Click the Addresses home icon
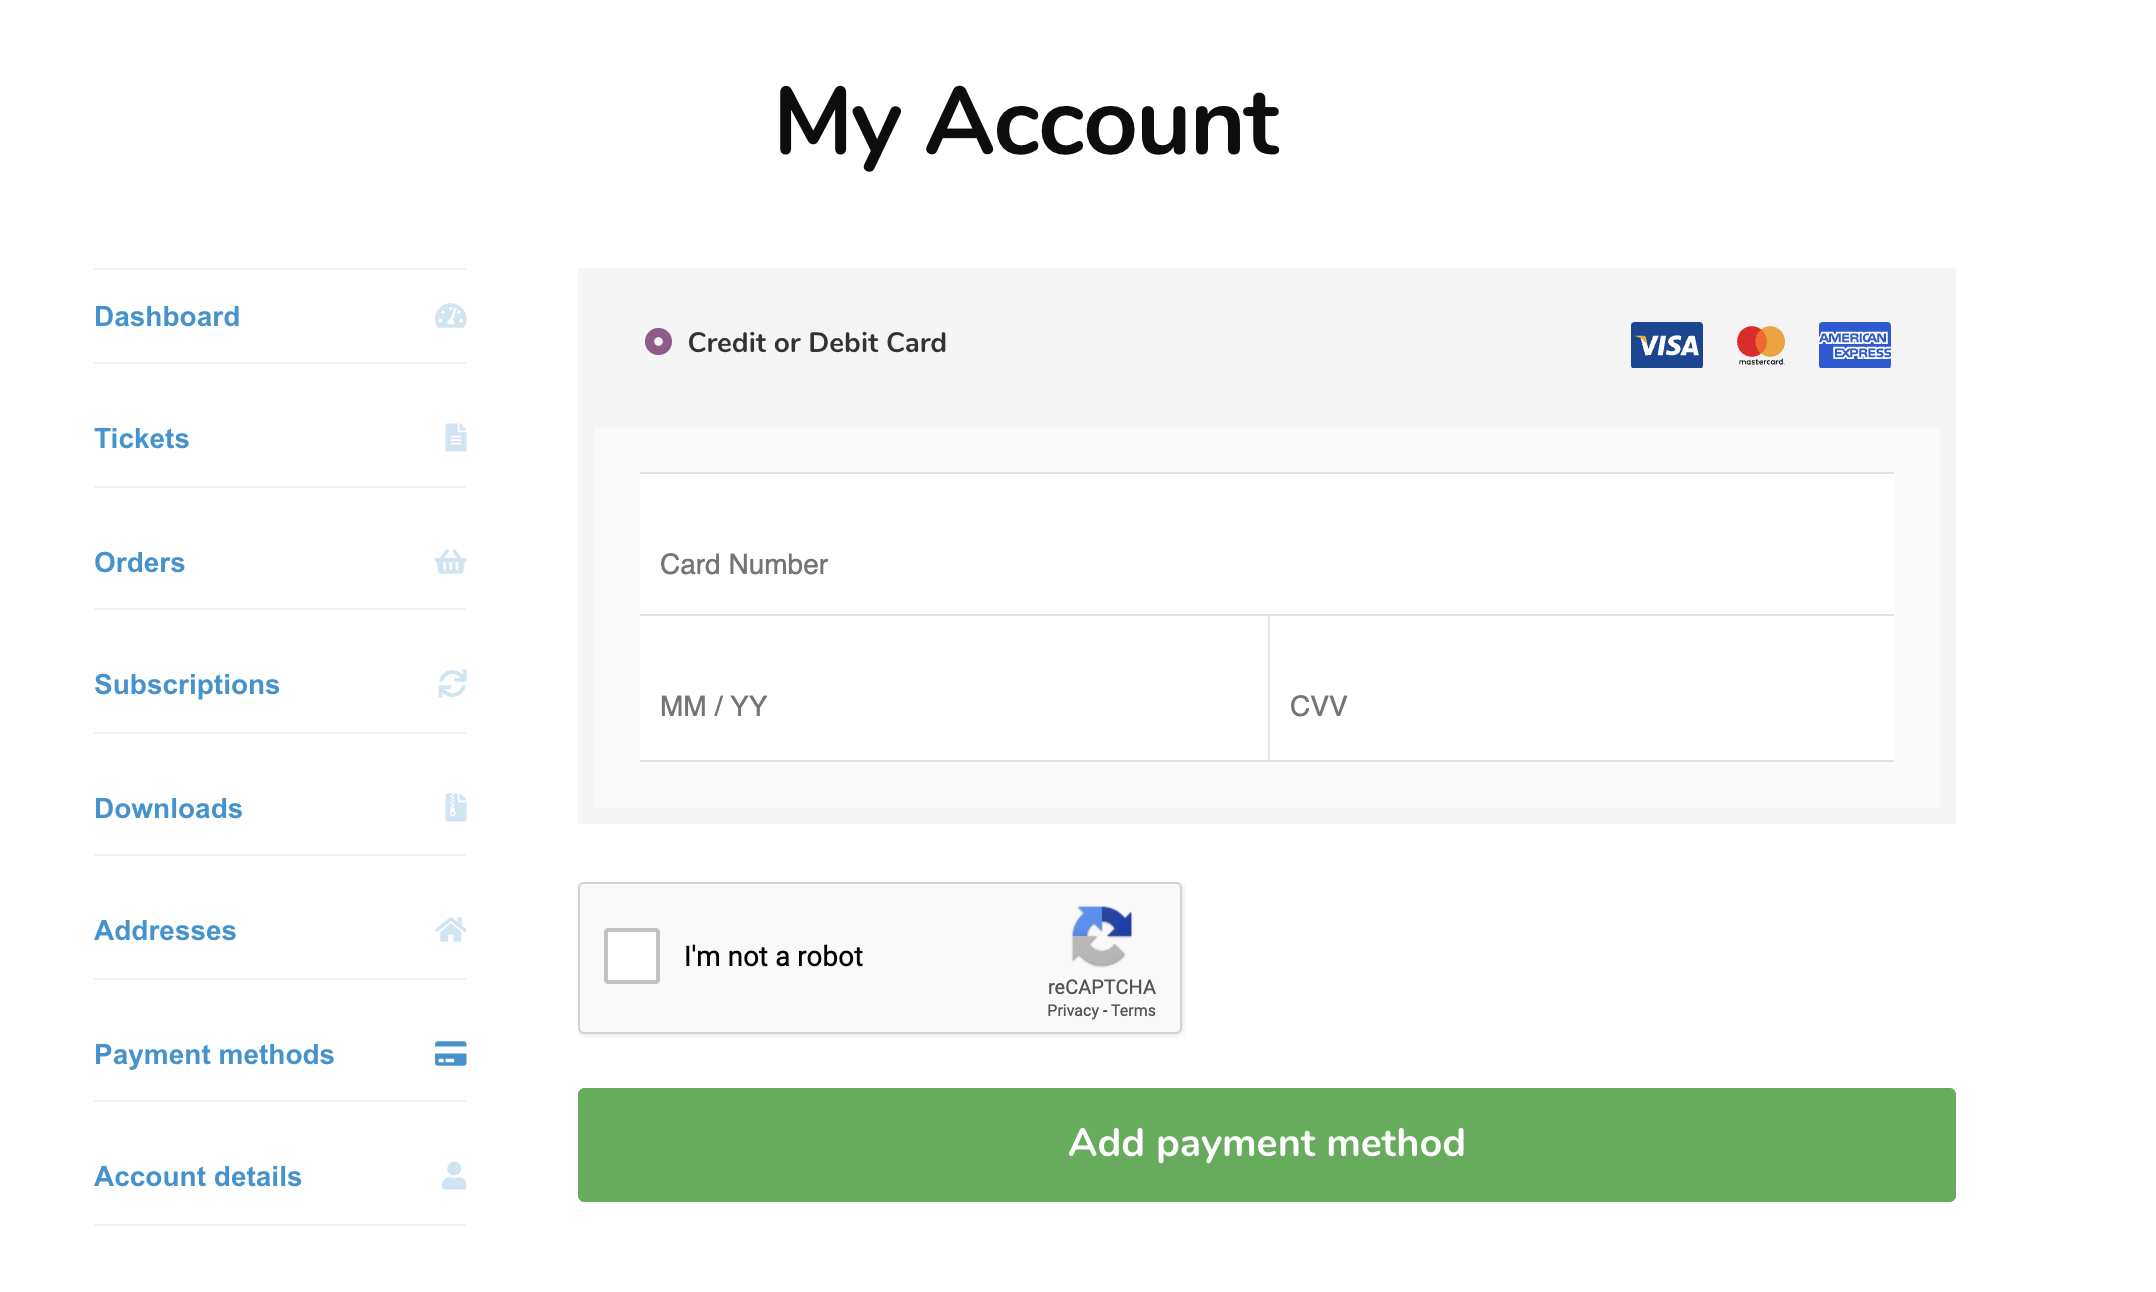The image size is (2156, 1292). click(x=452, y=930)
